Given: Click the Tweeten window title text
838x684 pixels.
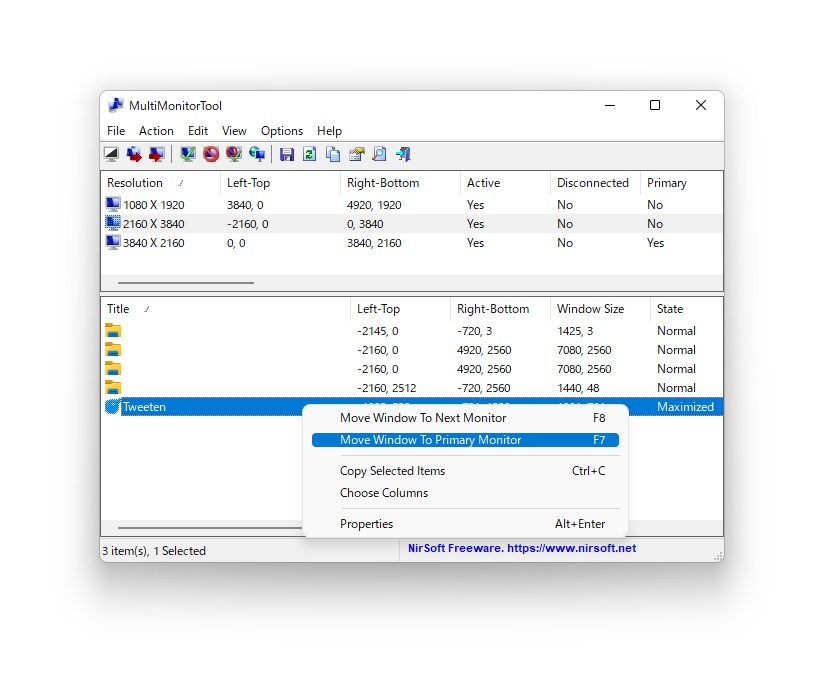Looking at the screenshot, I should (144, 407).
